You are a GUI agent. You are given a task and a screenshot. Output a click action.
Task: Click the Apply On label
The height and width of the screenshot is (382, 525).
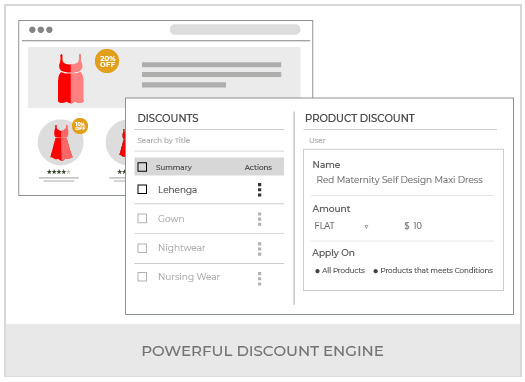tap(333, 253)
